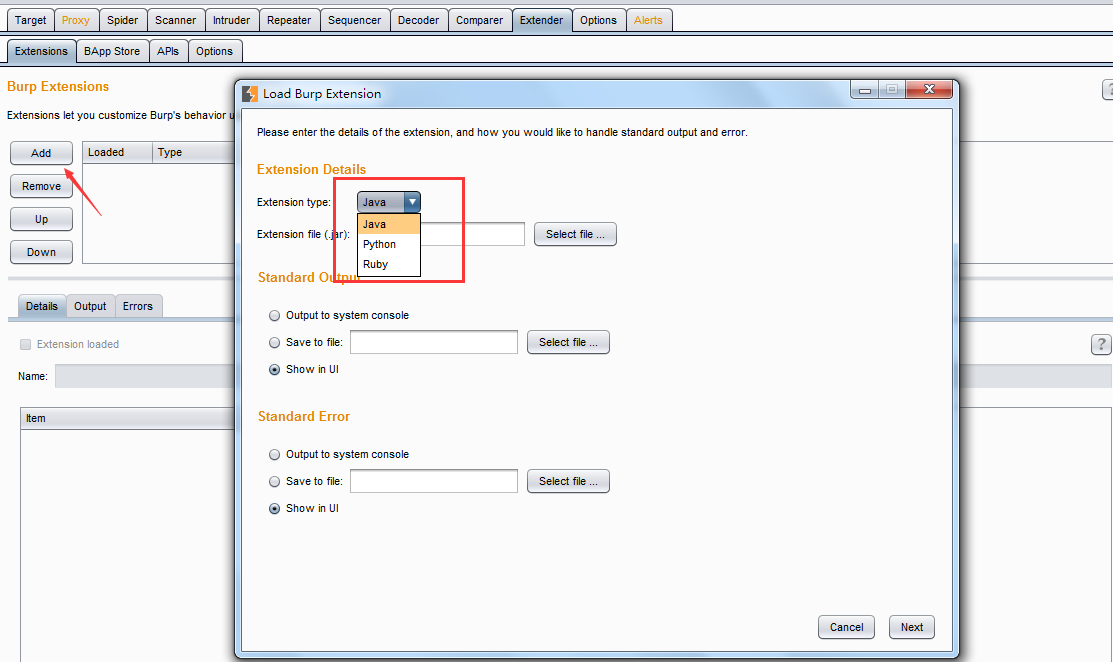Open the Decoder tab
Image resolution: width=1113 pixels, height=662 pixels.
[418, 20]
